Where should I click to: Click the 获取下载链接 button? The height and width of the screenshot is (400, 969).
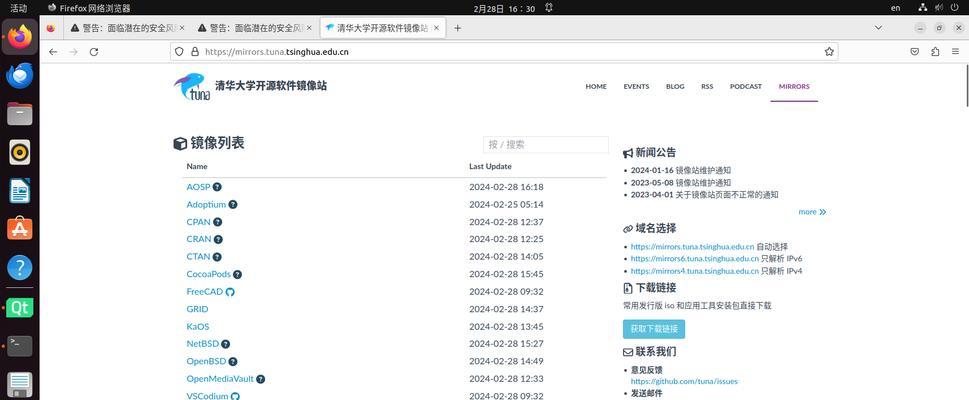[x=653, y=329]
